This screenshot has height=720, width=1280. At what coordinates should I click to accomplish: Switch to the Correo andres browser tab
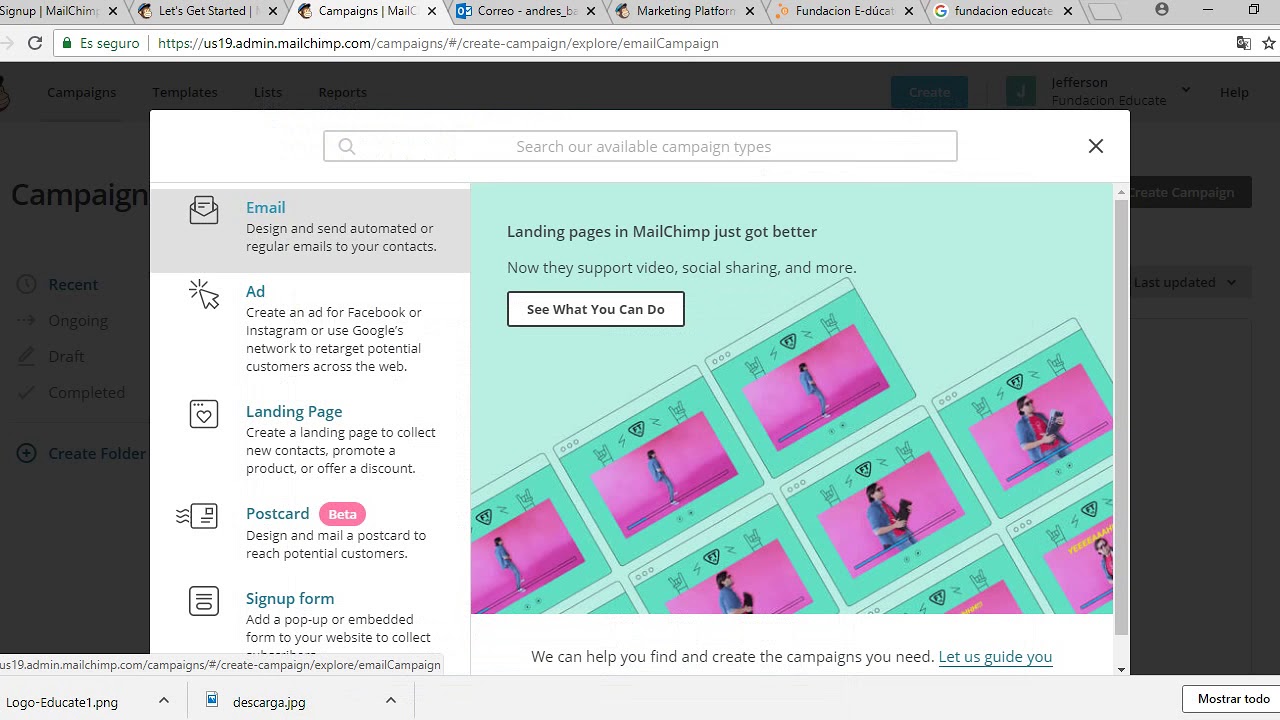coord(527,11)
